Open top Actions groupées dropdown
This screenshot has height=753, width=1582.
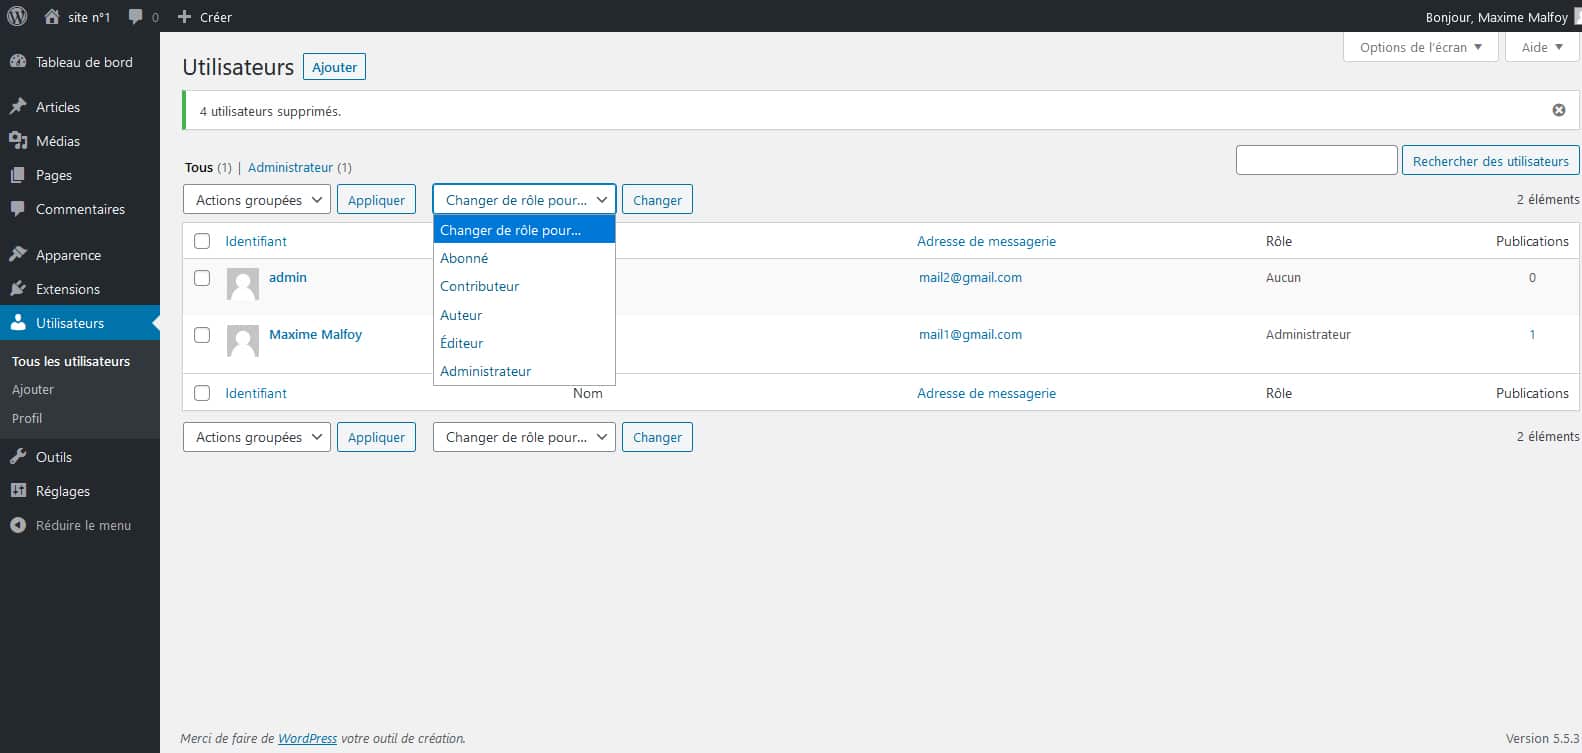257,200
